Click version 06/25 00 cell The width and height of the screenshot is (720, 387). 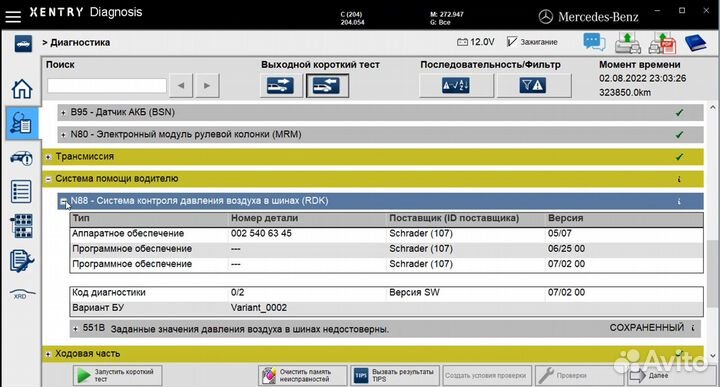566,248
